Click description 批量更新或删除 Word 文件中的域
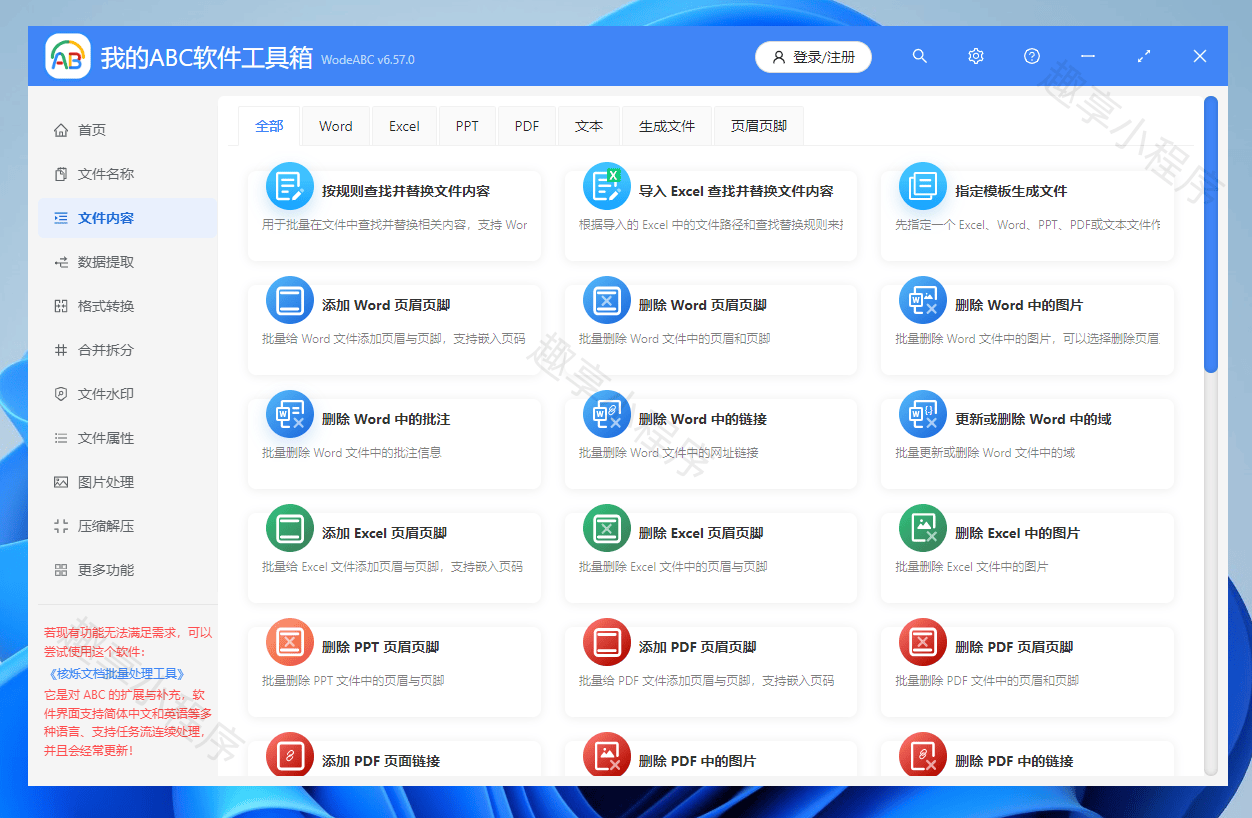 point(985,453)
